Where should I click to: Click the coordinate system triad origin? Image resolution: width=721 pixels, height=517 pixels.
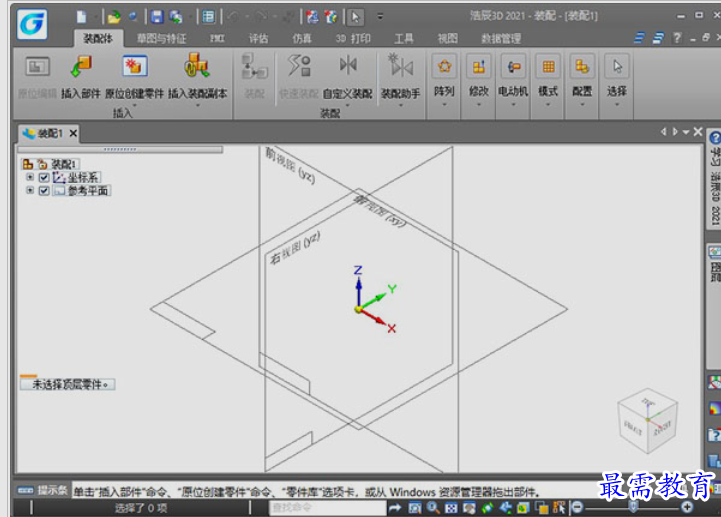358,310
